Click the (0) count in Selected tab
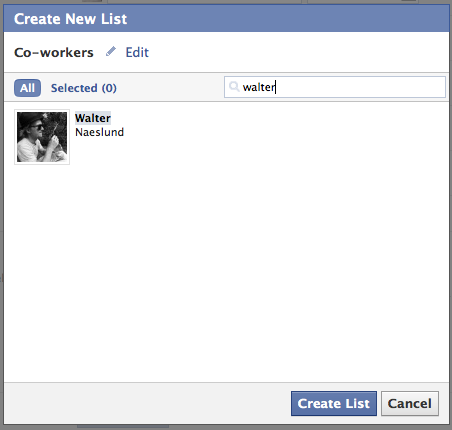This screenshot has width=452, height=430. tap(109, 88)
